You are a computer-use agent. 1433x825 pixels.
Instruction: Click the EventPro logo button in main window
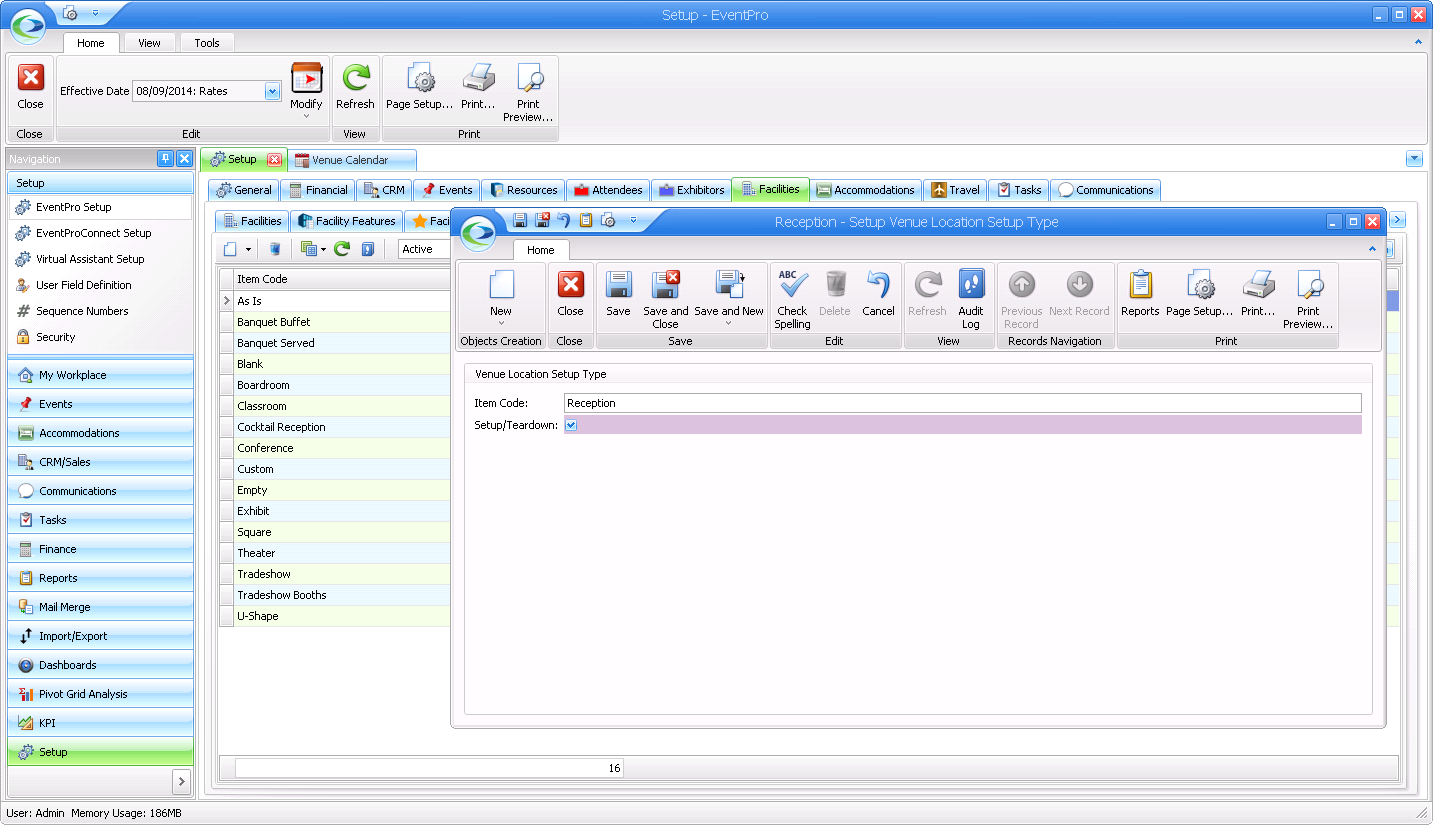click(x=27, y=25)
